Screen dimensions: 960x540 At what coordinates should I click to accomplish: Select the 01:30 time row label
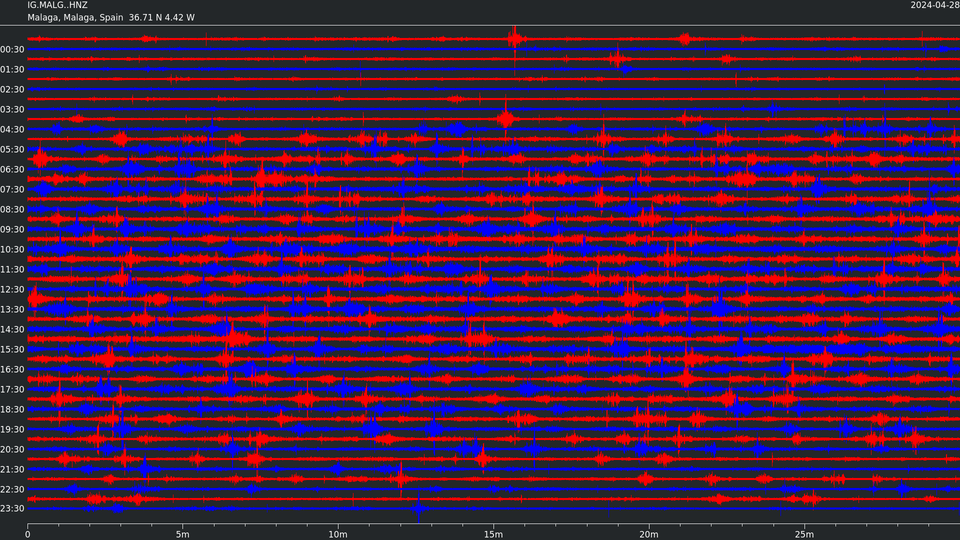12,70
